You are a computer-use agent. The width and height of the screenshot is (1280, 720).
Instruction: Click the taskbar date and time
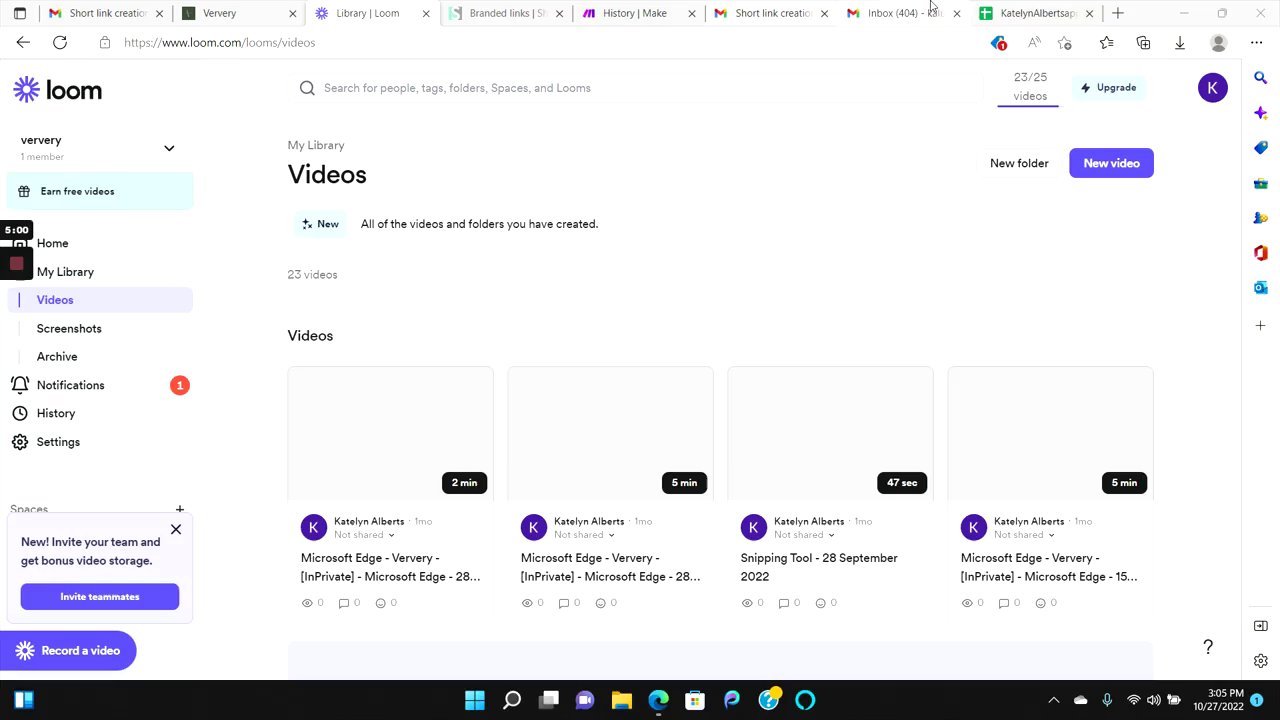[1225, 700]
